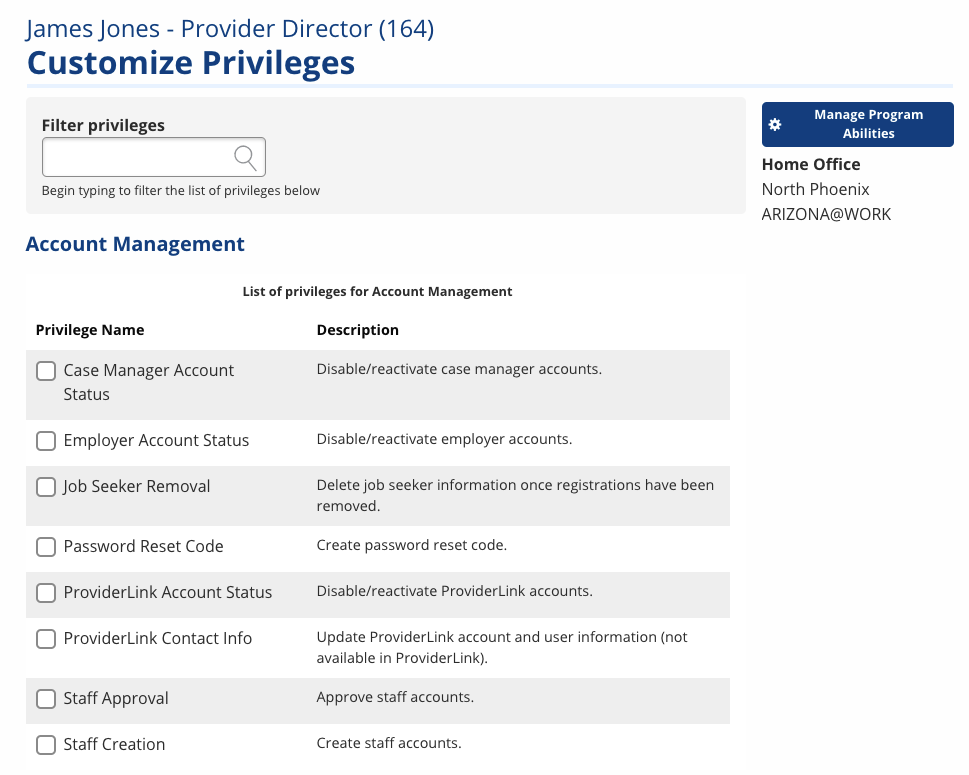Check ProviderLink Account Status checkbox
Screen dimensions: 969x775
coord(46,593)
